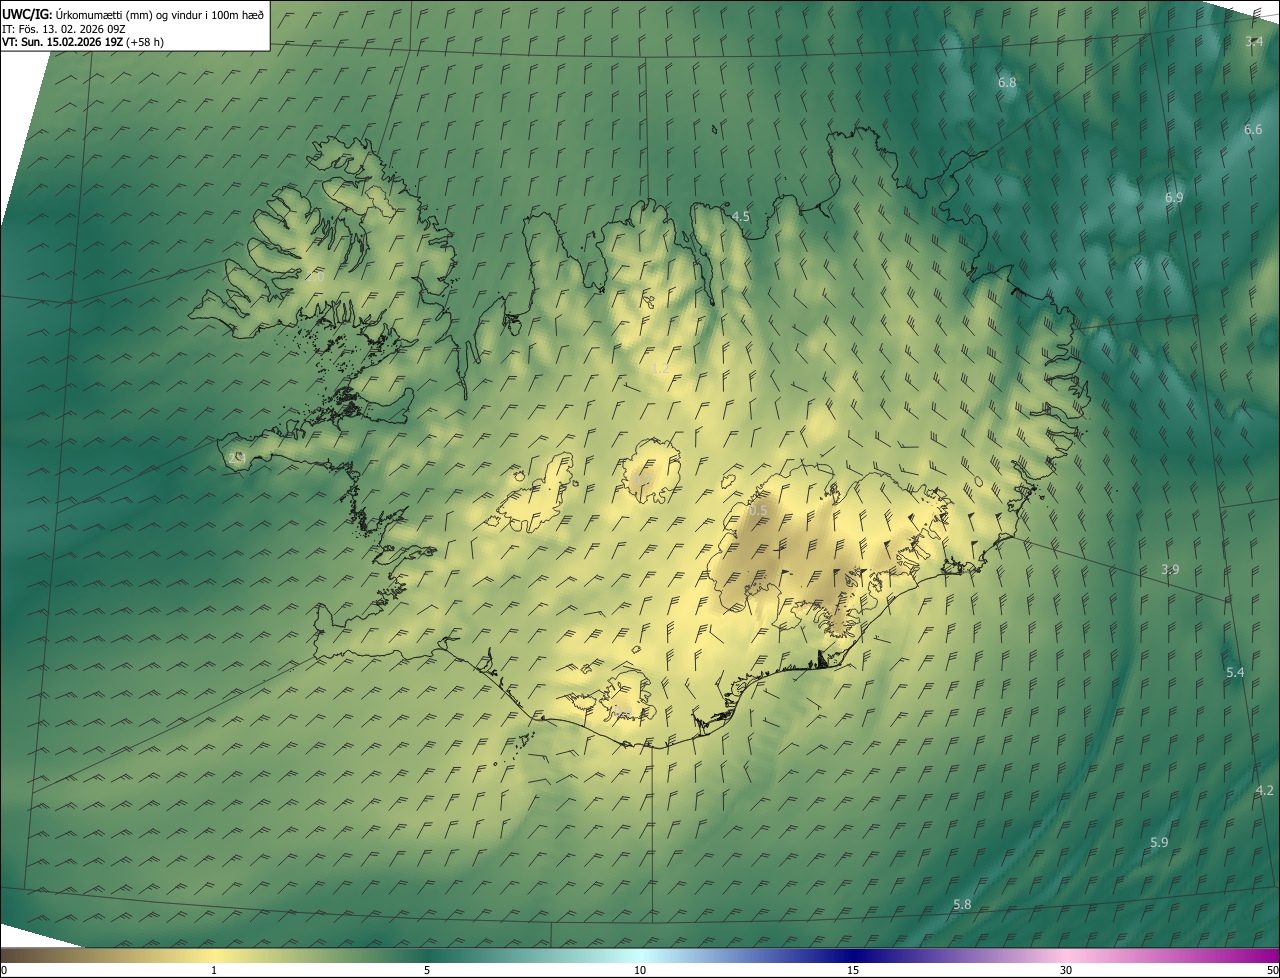
Task: Click the '5' tick on the color scale
Action: [427, 970]
